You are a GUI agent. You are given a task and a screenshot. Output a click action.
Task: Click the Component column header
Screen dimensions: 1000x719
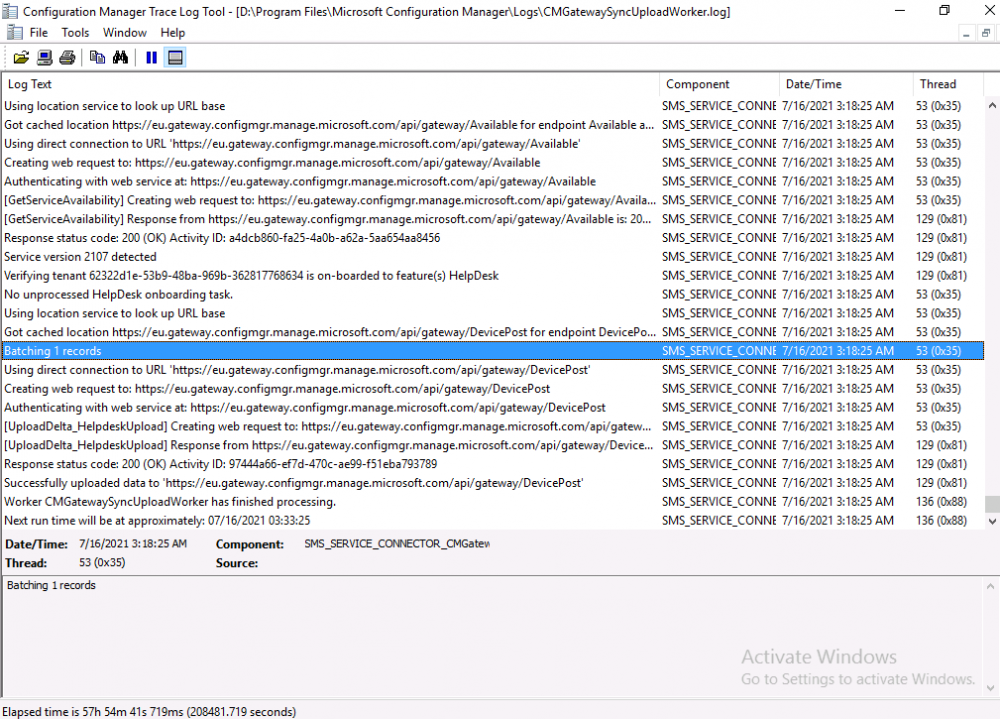719,84
